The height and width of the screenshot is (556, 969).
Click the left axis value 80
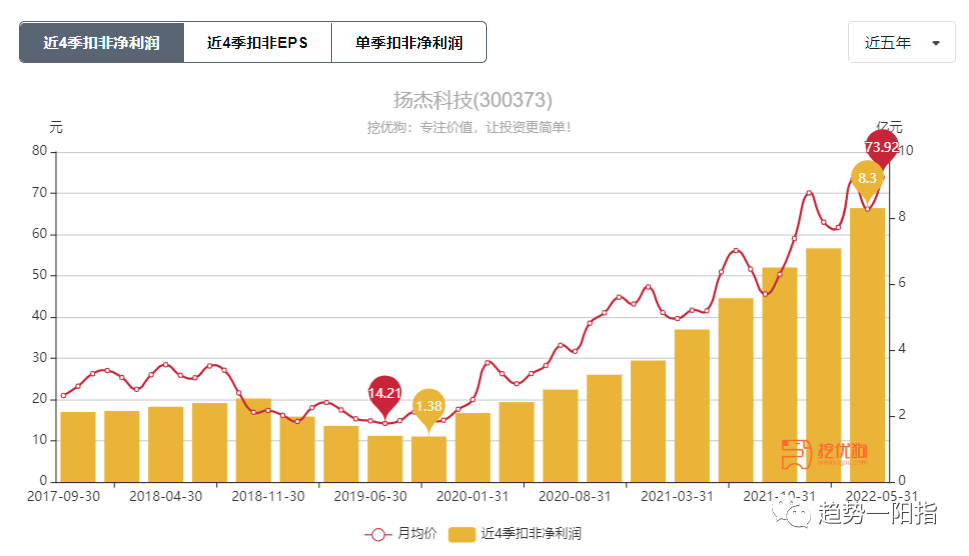[x=40, y=151]
